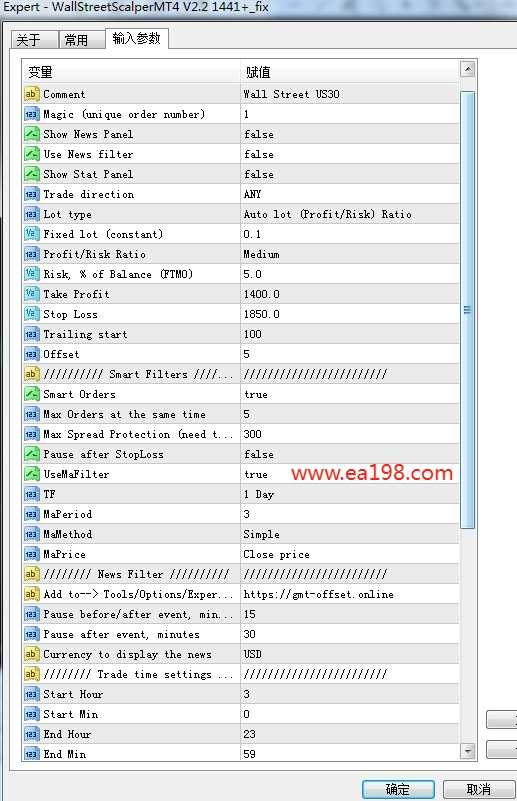Switch to the 关于 tab

(x=34, y=40)
